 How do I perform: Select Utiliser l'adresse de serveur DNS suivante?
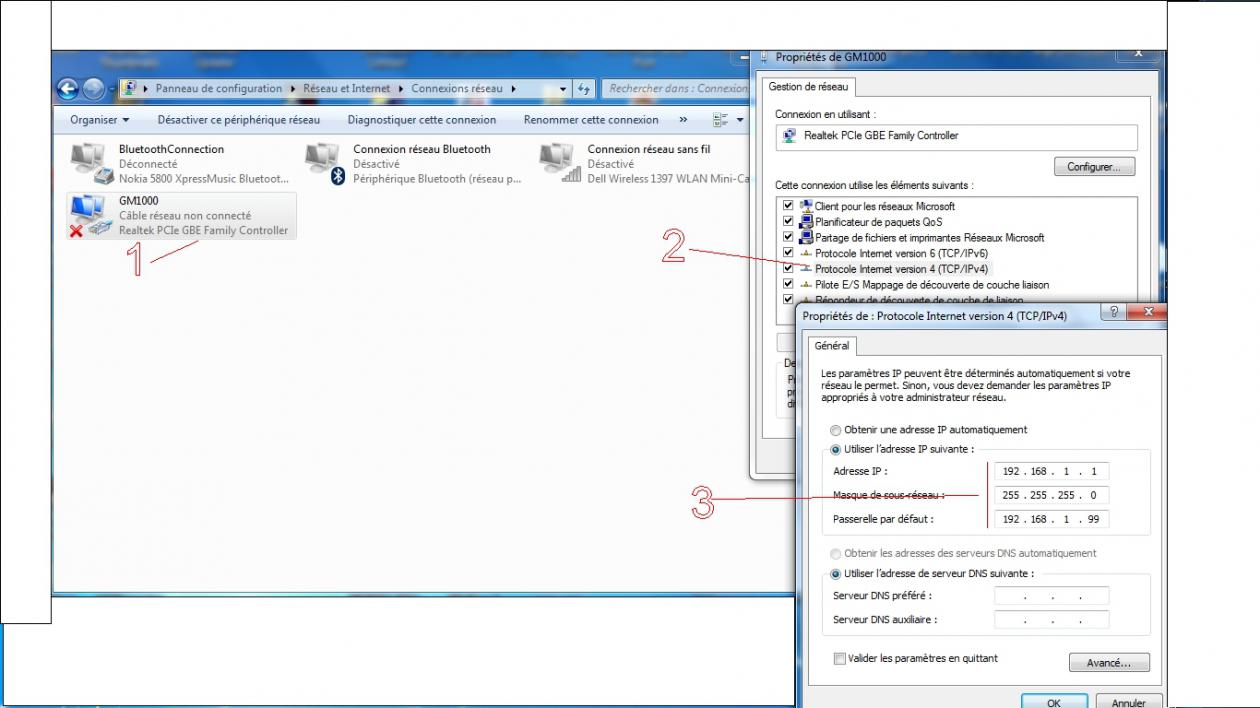[x=836, y=574]
